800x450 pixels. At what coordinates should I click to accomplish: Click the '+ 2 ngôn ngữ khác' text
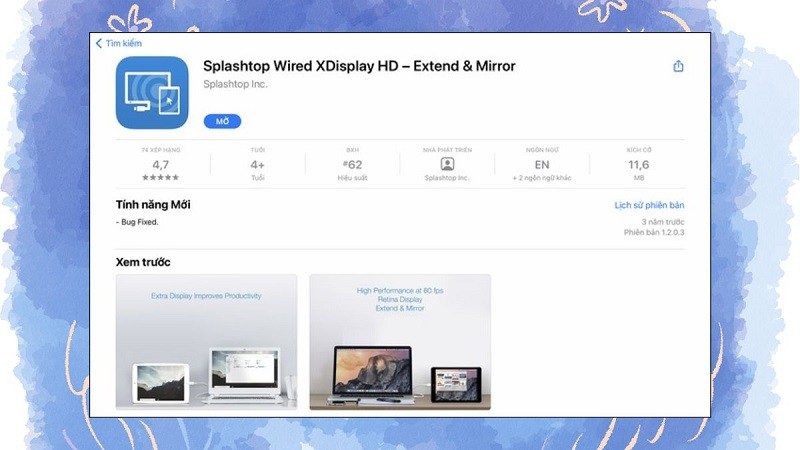click(542, 178)
